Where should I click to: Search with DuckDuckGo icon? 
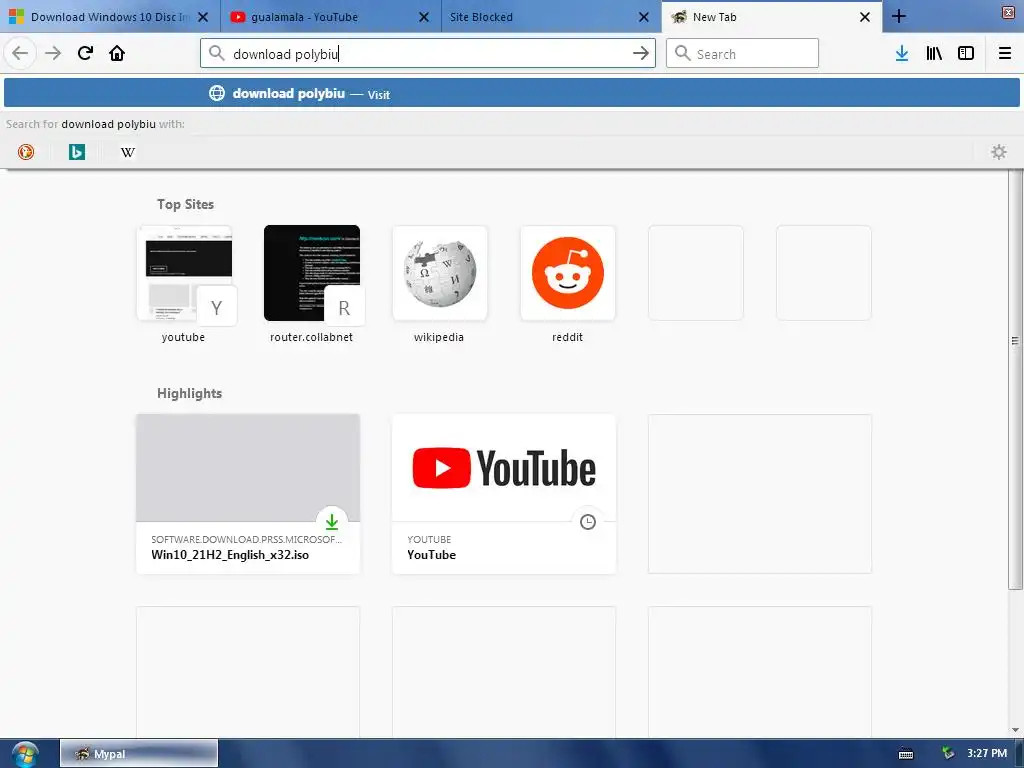[x=25, y=152]
